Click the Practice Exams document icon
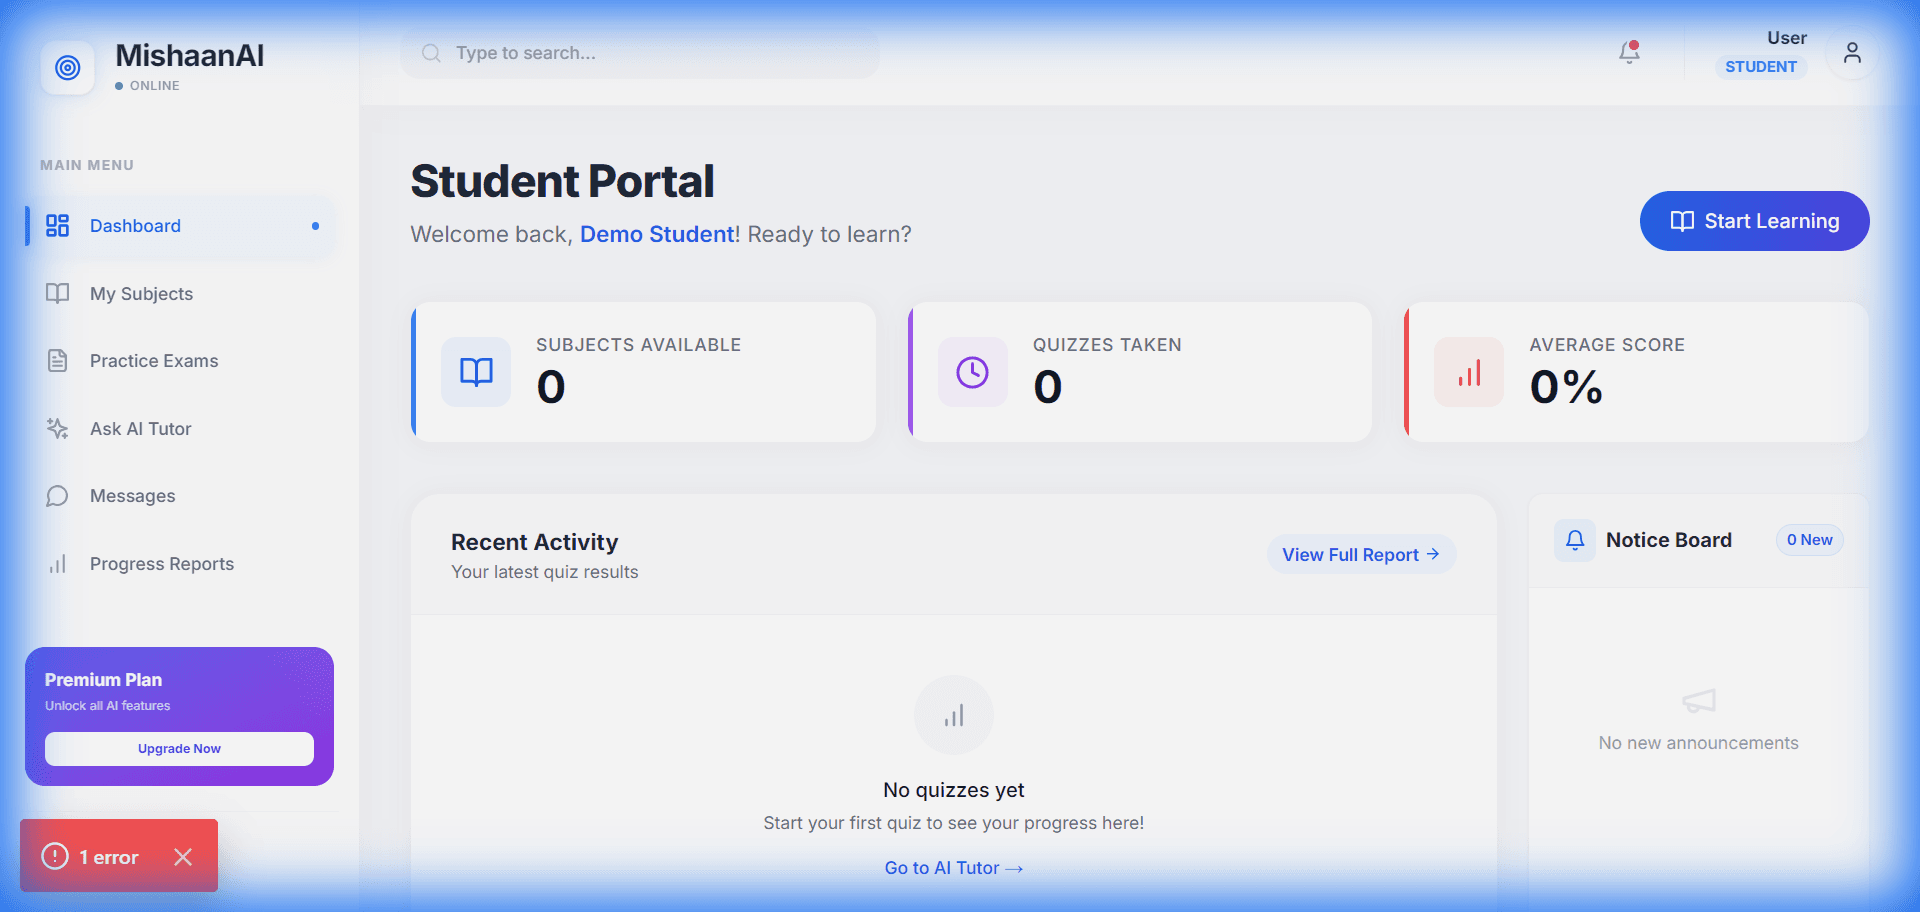The height and width of the screenshot is (912, 1920). coord(58,360)
